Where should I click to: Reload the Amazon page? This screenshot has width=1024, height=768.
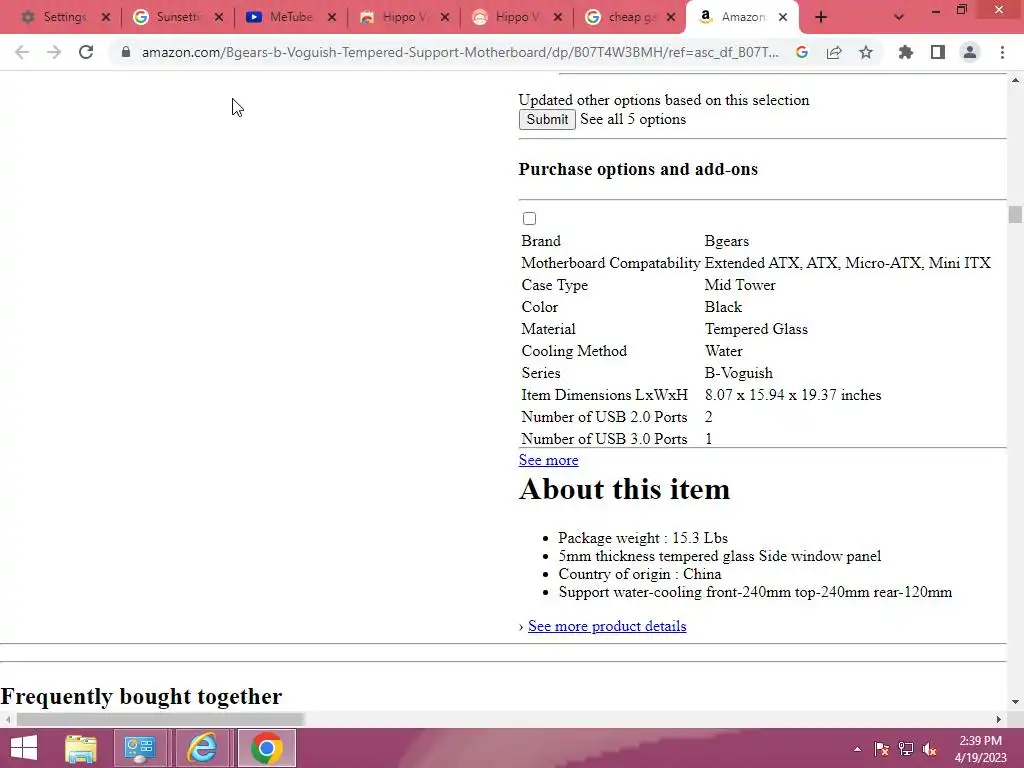[86, 52]
